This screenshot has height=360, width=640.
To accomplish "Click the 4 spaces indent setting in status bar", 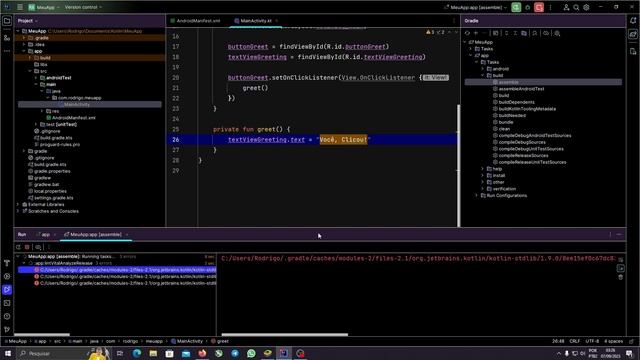I will coord(613,341).
